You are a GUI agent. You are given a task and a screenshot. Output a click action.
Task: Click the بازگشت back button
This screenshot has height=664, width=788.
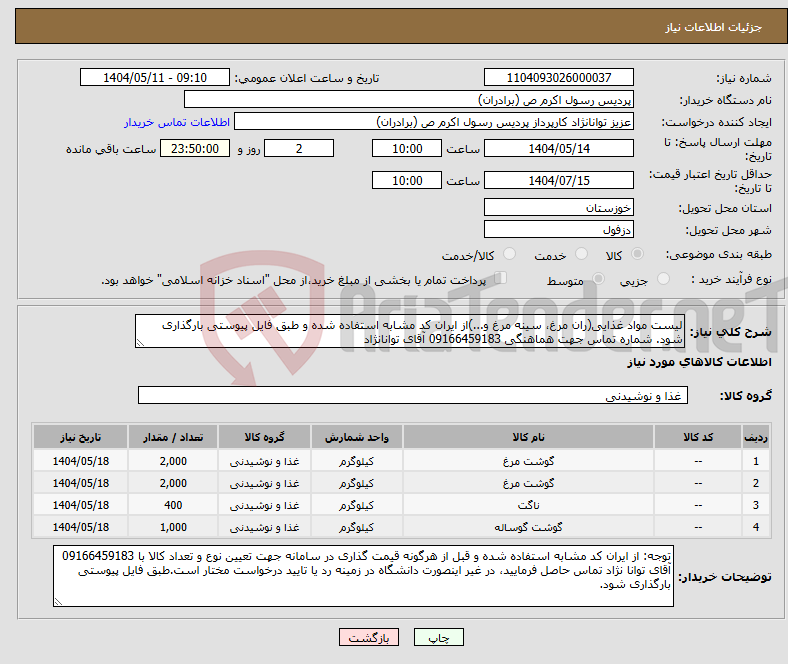[x=369, y=637]
